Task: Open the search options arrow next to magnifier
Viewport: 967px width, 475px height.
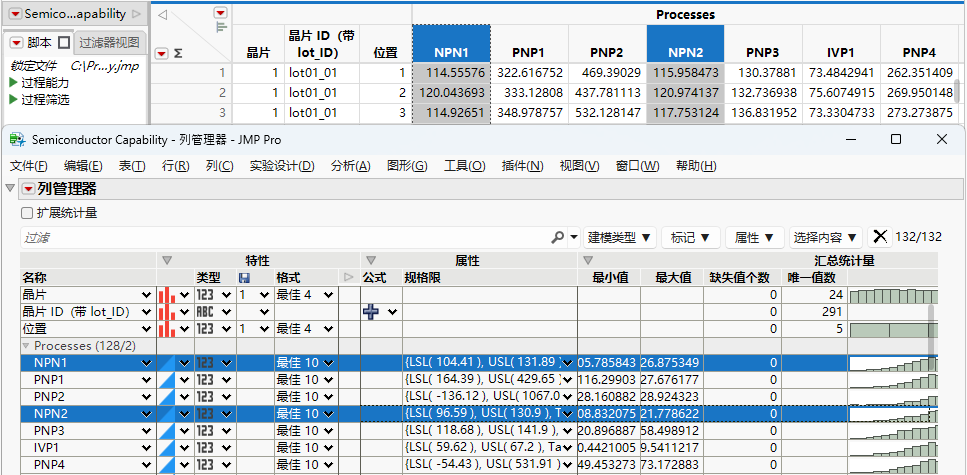Action: point(574,237)
